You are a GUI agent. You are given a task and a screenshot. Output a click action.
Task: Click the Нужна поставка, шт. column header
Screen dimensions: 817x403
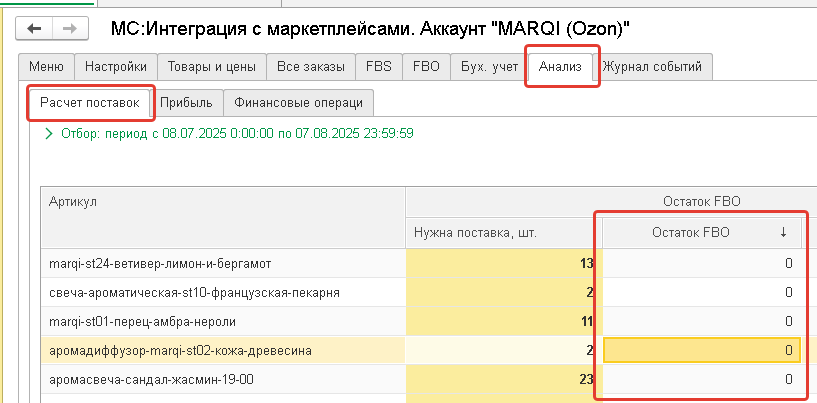pyautogui.click(x=504, y=233)
